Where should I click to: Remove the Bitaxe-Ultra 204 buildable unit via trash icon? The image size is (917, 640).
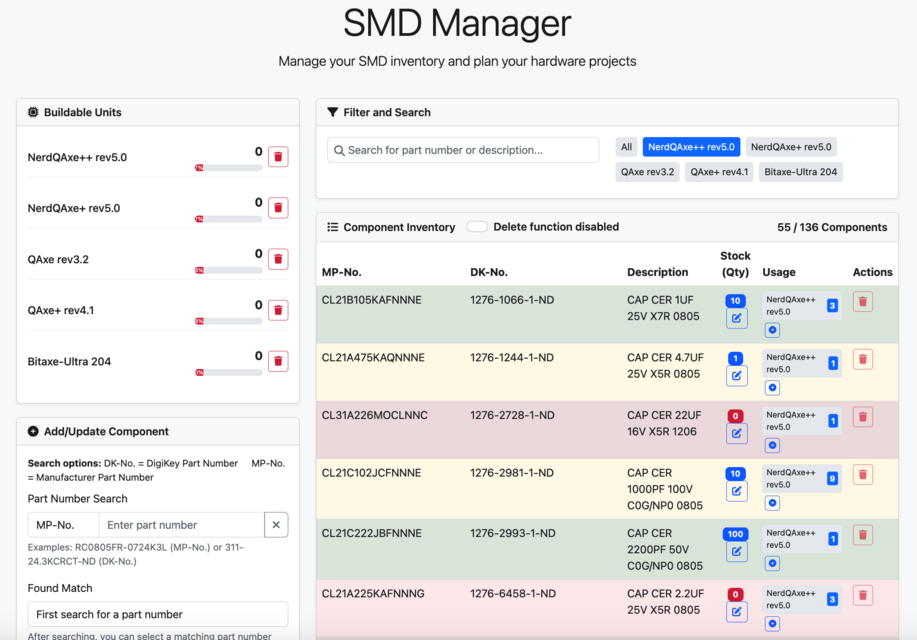(x=277, y=361)
